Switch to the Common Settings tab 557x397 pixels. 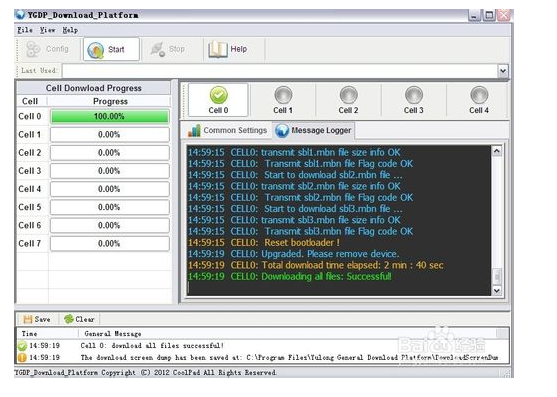point(227,130)
